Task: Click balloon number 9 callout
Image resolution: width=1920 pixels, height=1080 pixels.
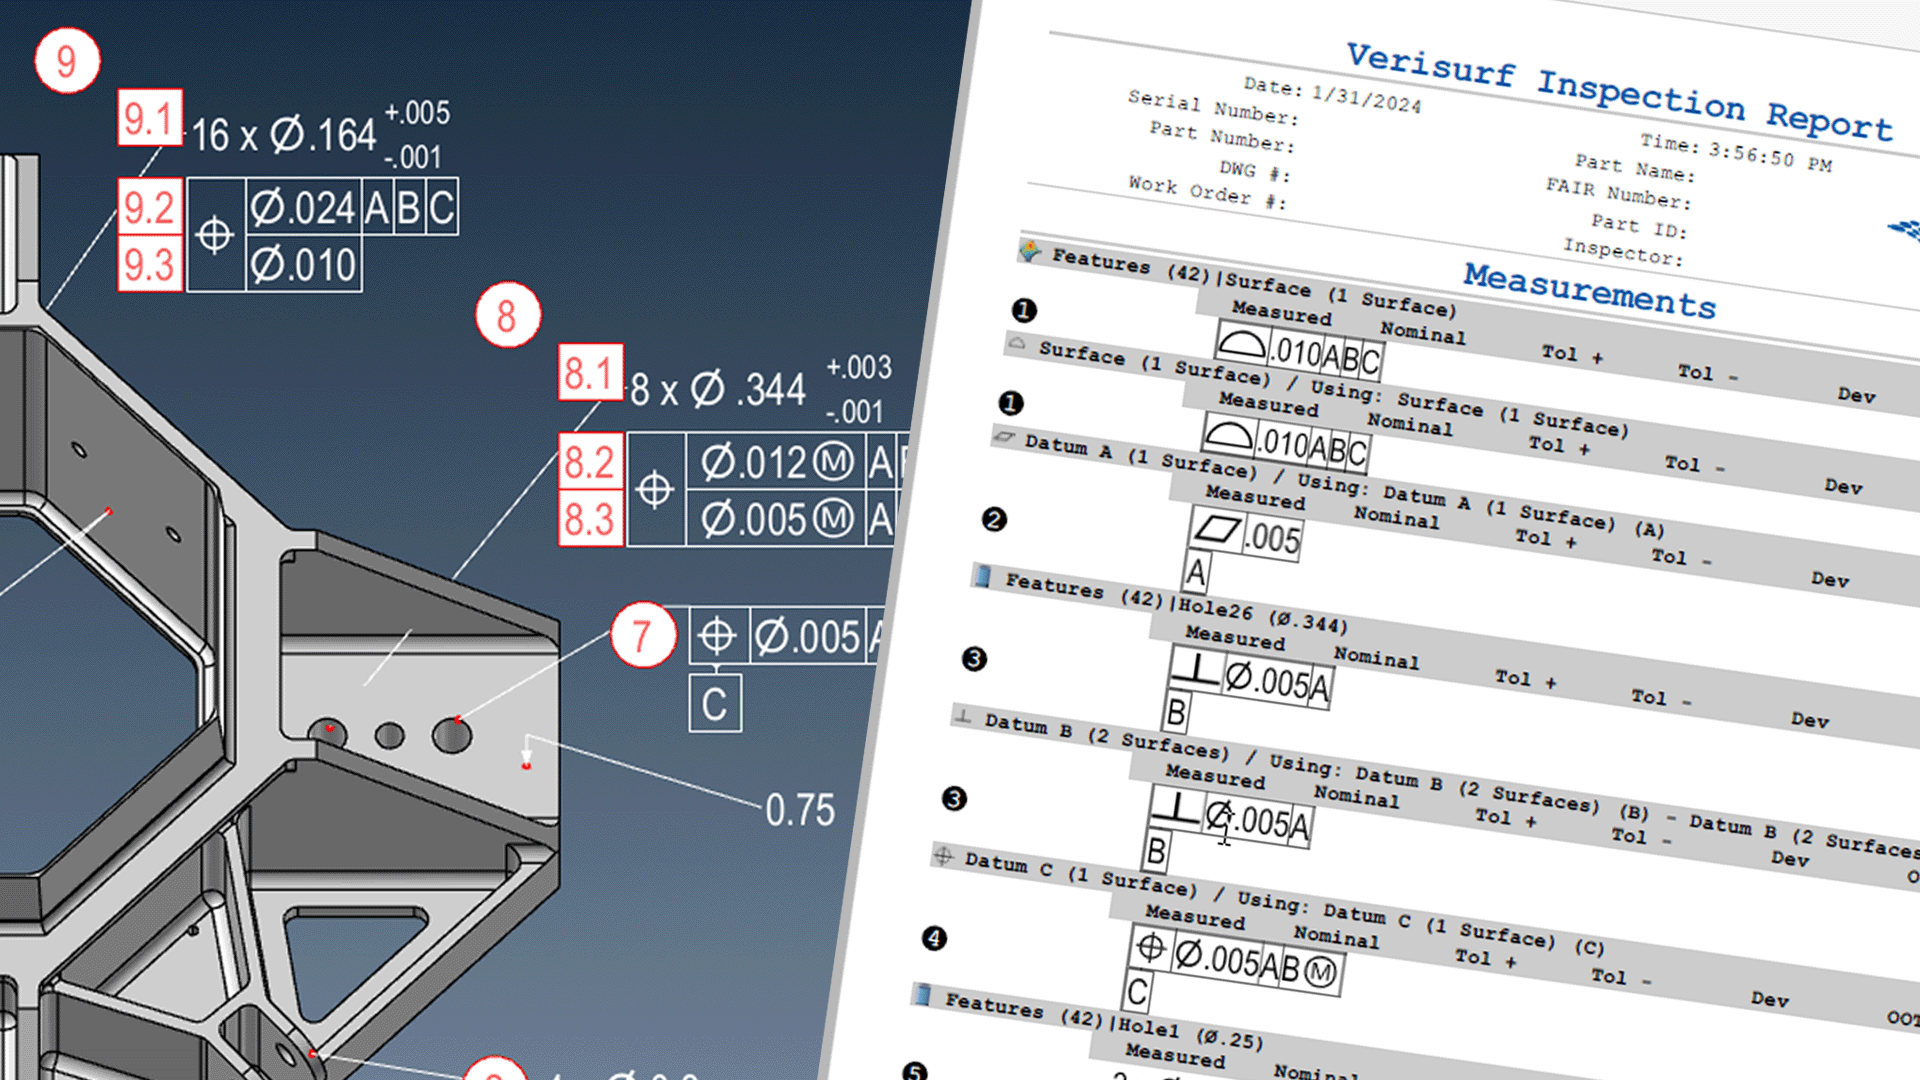Action: 67,61
